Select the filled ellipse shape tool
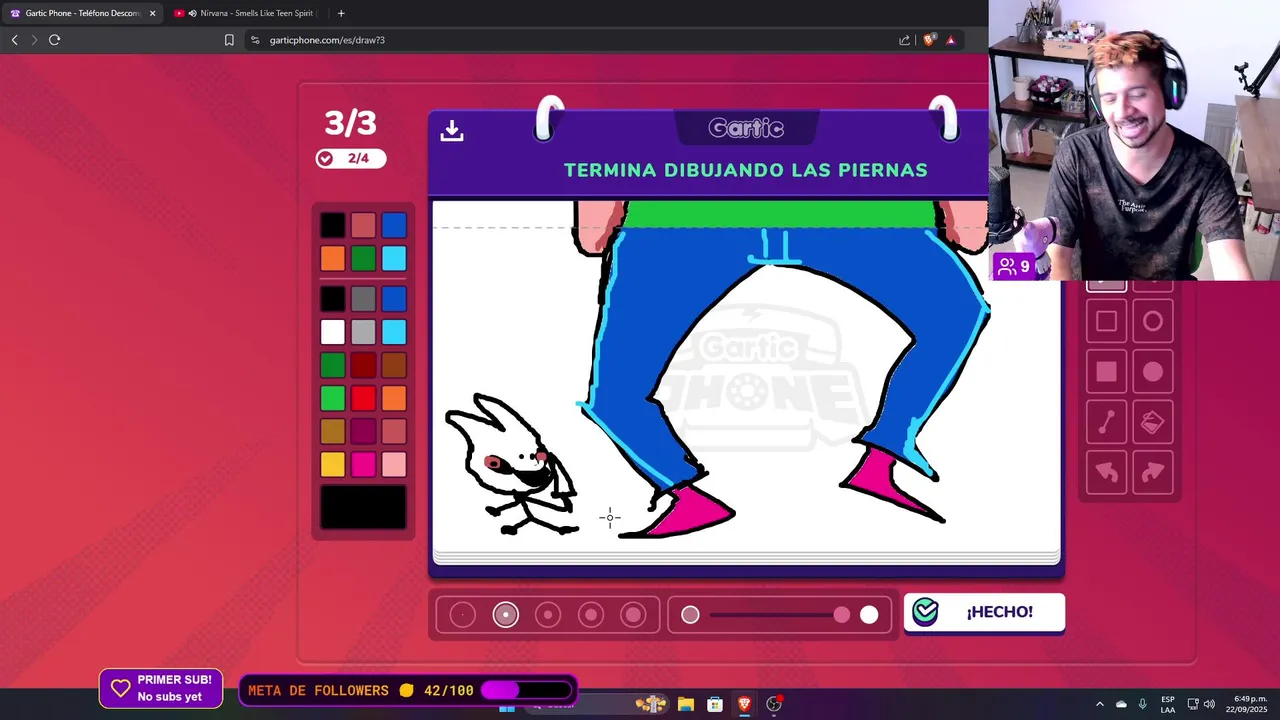 (1153, 372)
